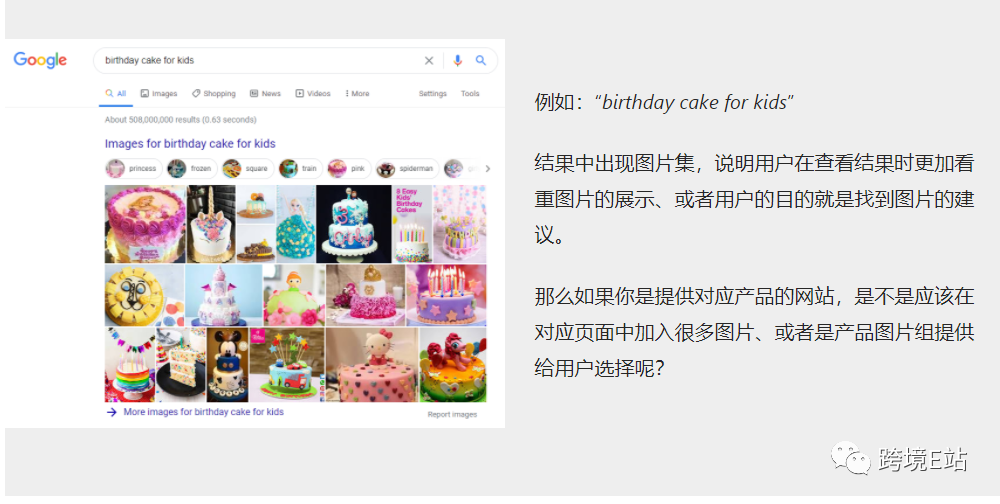Open the Tools options

pyautogui.click(x=470, y=93)
